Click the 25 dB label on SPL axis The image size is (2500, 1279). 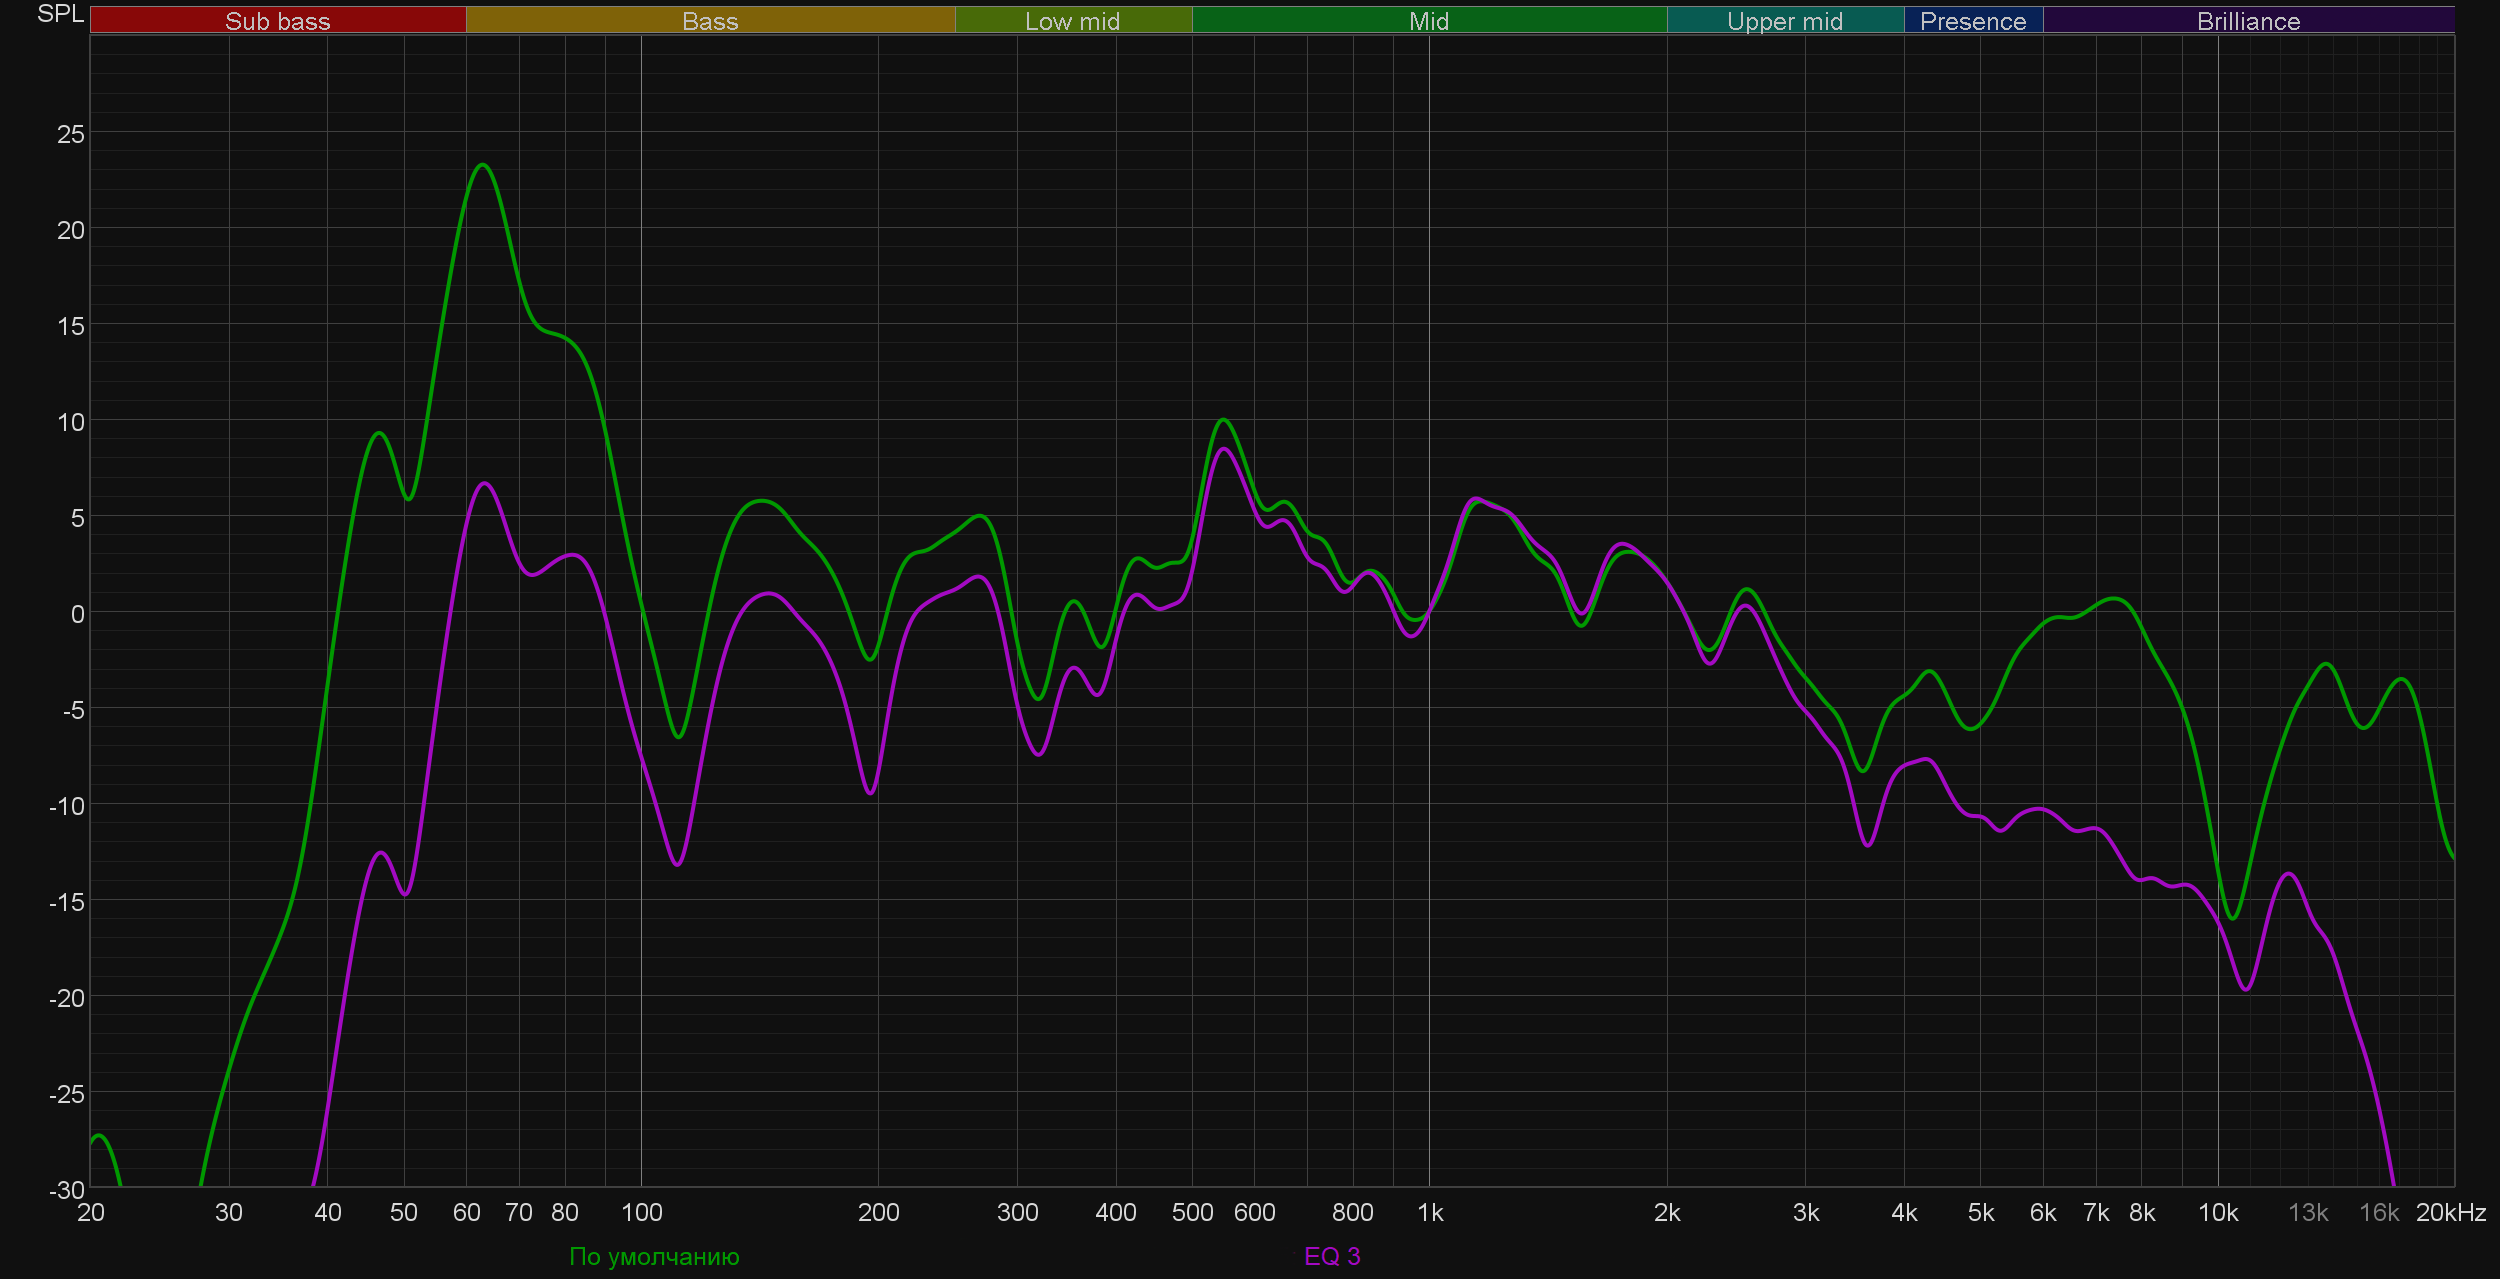[x=71, y=134]
